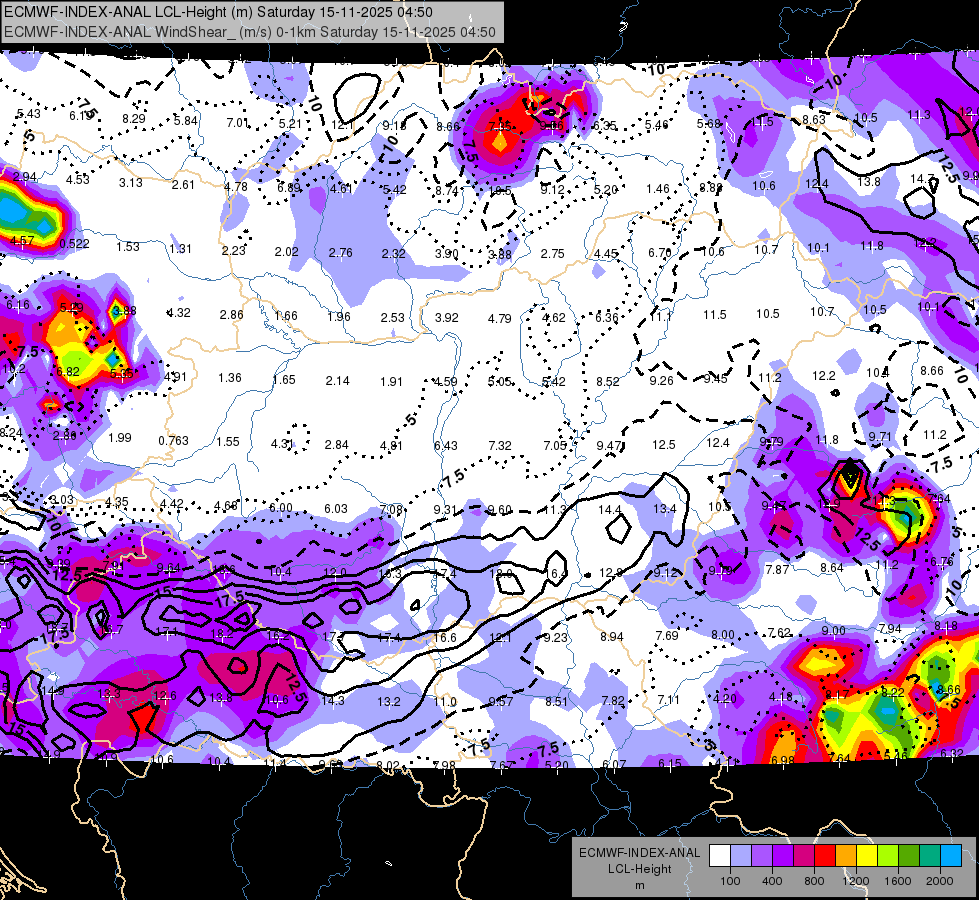Image resolution: width=979 pixels, height=900 pixels.
Task: Click the wind shear value 2.14
Action: pos(337,380)
